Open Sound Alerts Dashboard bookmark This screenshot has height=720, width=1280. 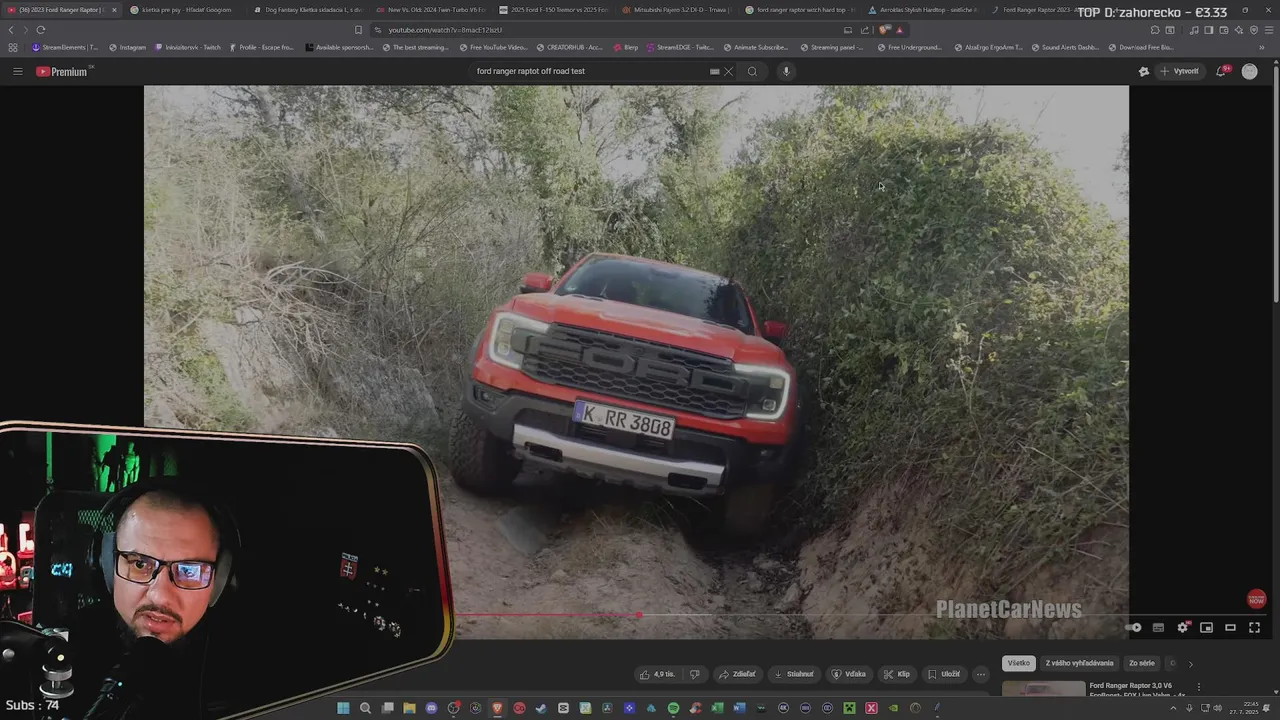pyautogui.click(x=1065, y=47)
